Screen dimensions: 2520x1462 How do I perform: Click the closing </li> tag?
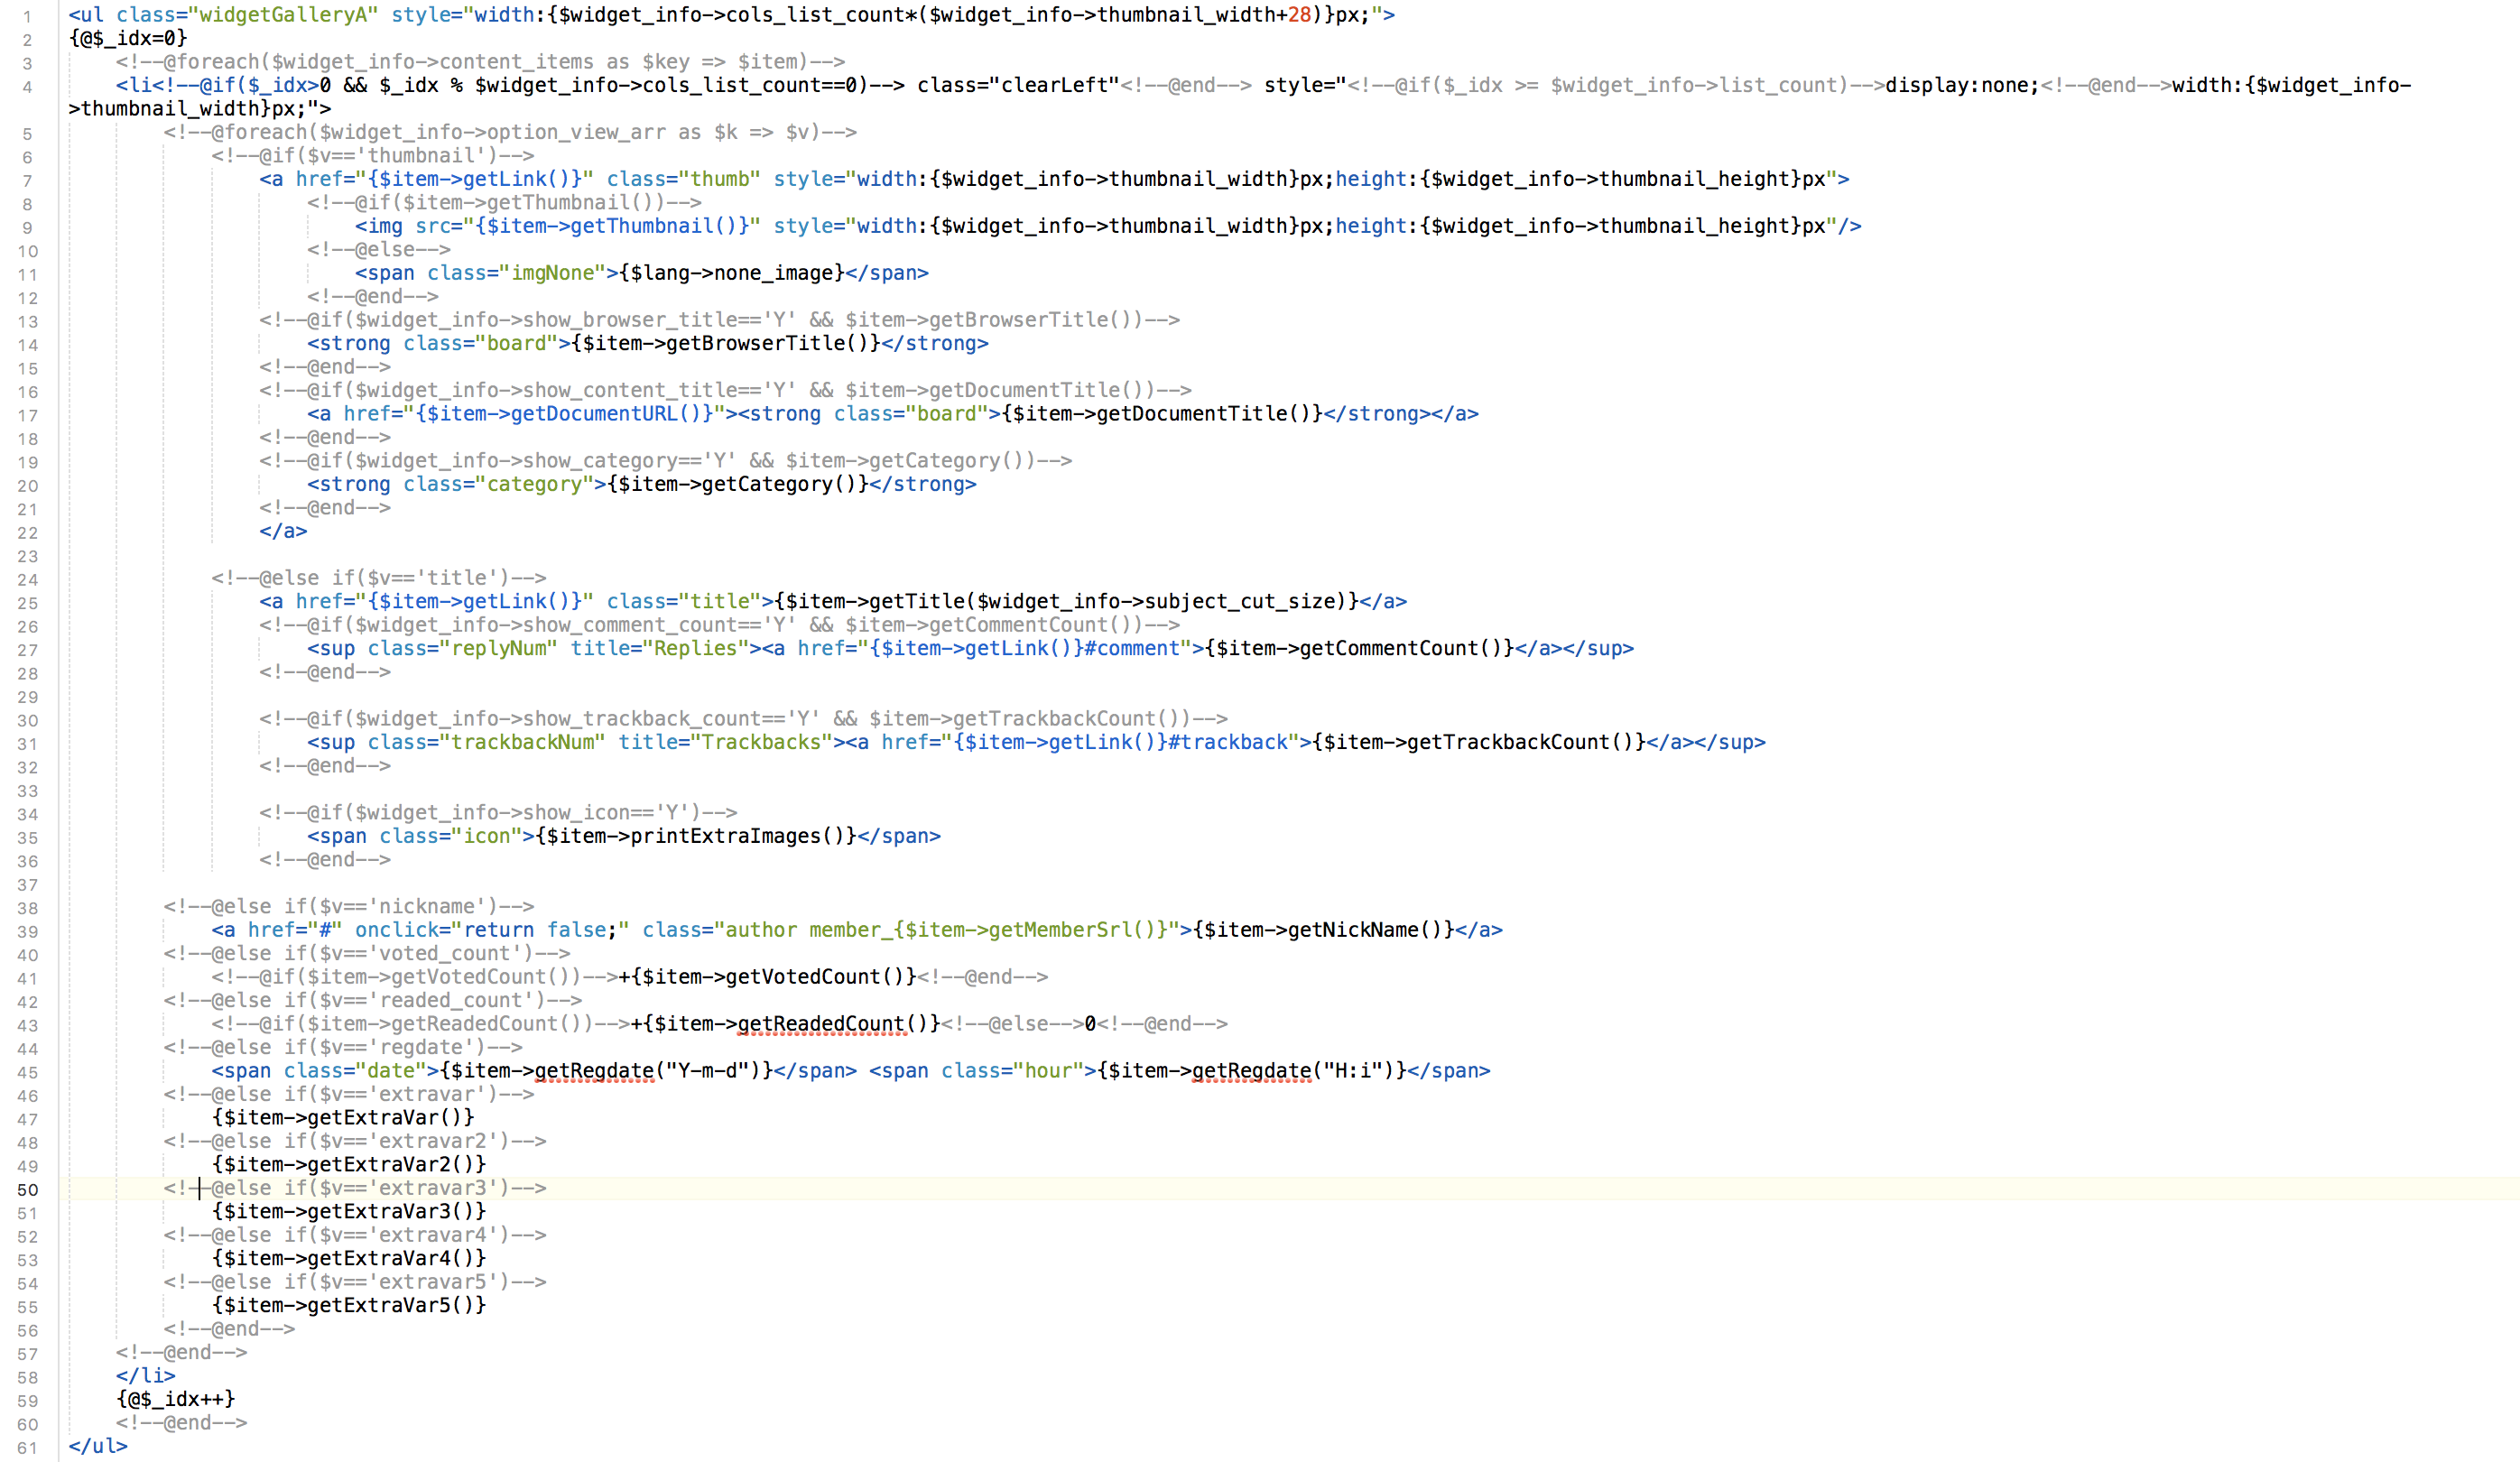pyautogui.click(x=145, y=1376)
